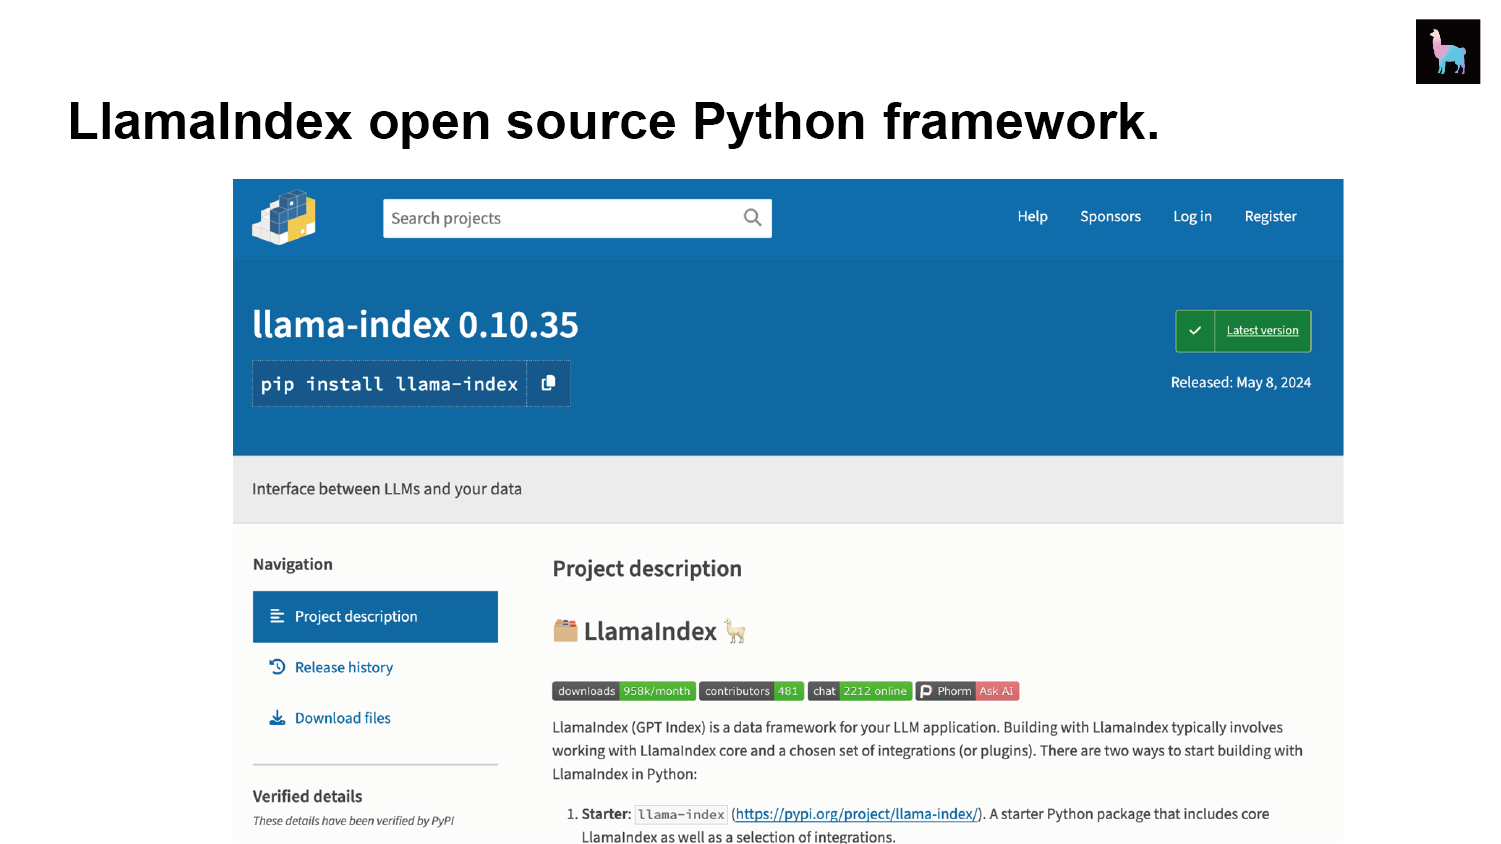Click the file box emoji before LlamaIndex
Image resolution: width=1501 pixels, height=844 pixels.
(x=565, y=630)
